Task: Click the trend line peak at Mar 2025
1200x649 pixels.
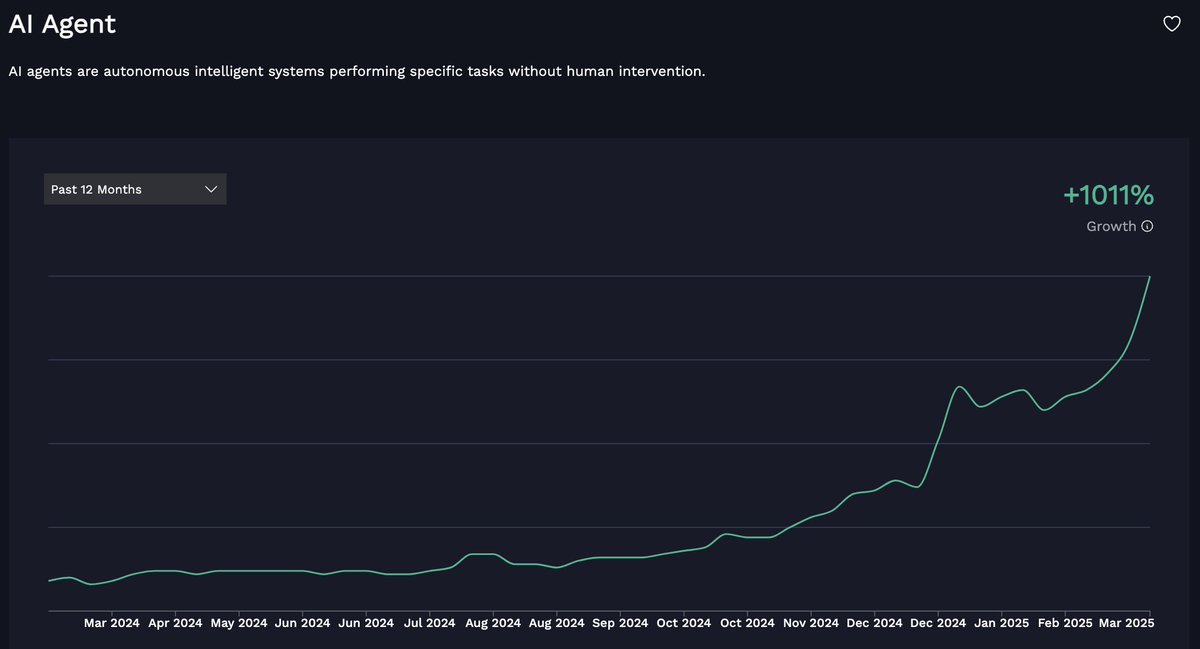Action: tap(1149, 278)
